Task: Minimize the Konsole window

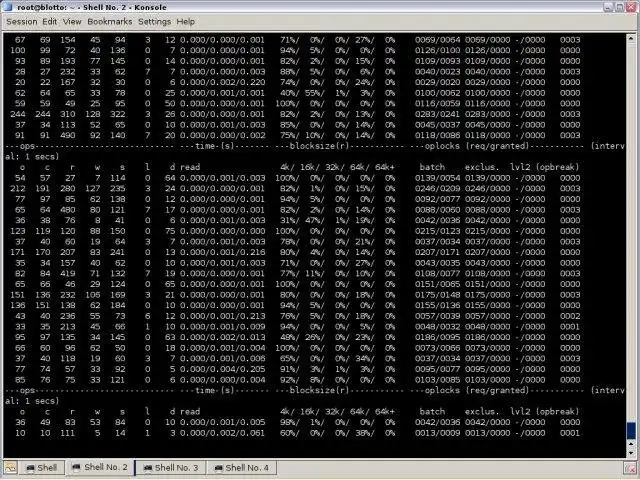Action: [x=608, y=7]
